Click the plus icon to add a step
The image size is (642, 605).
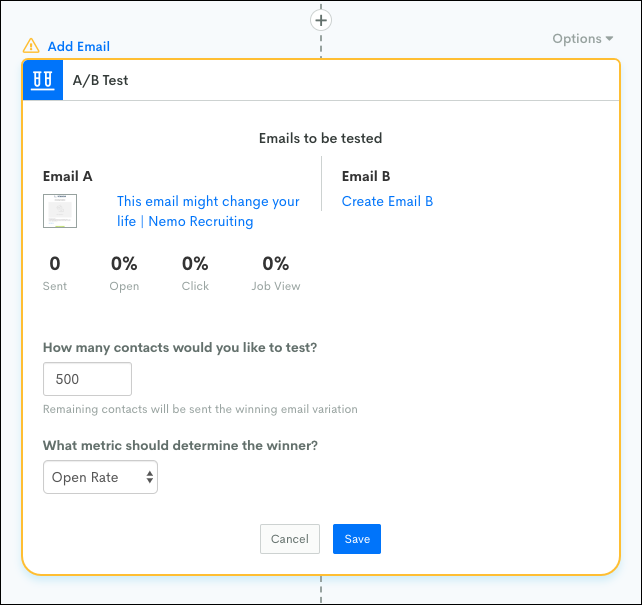click(321, 19)
